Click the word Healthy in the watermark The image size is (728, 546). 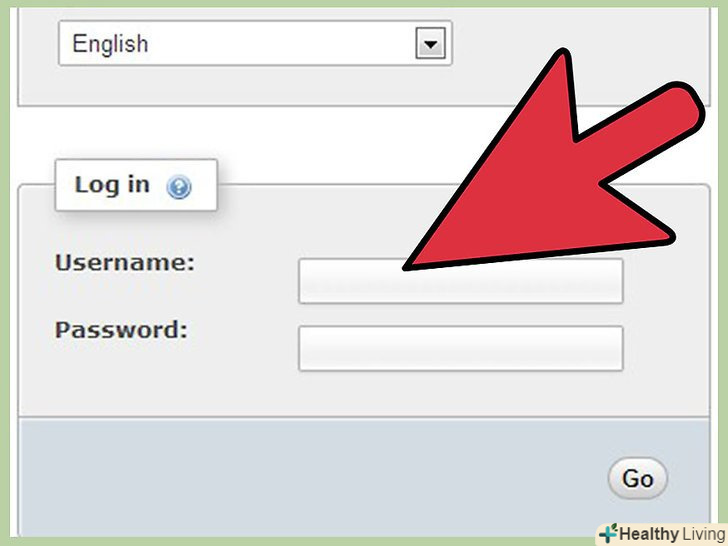pos(649,534)
